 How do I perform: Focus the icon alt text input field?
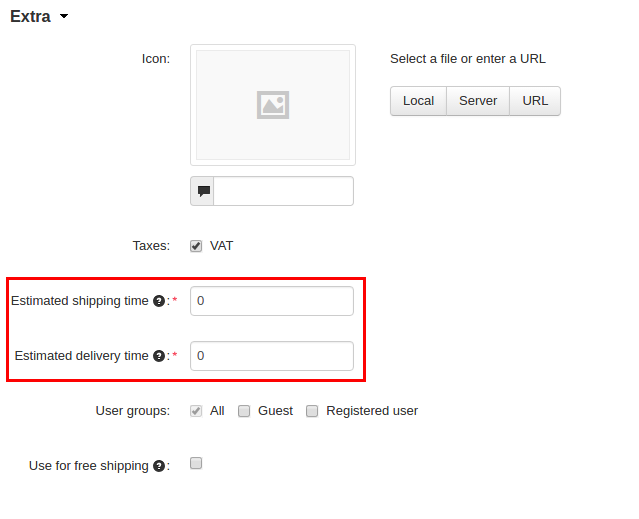point(283,191)
